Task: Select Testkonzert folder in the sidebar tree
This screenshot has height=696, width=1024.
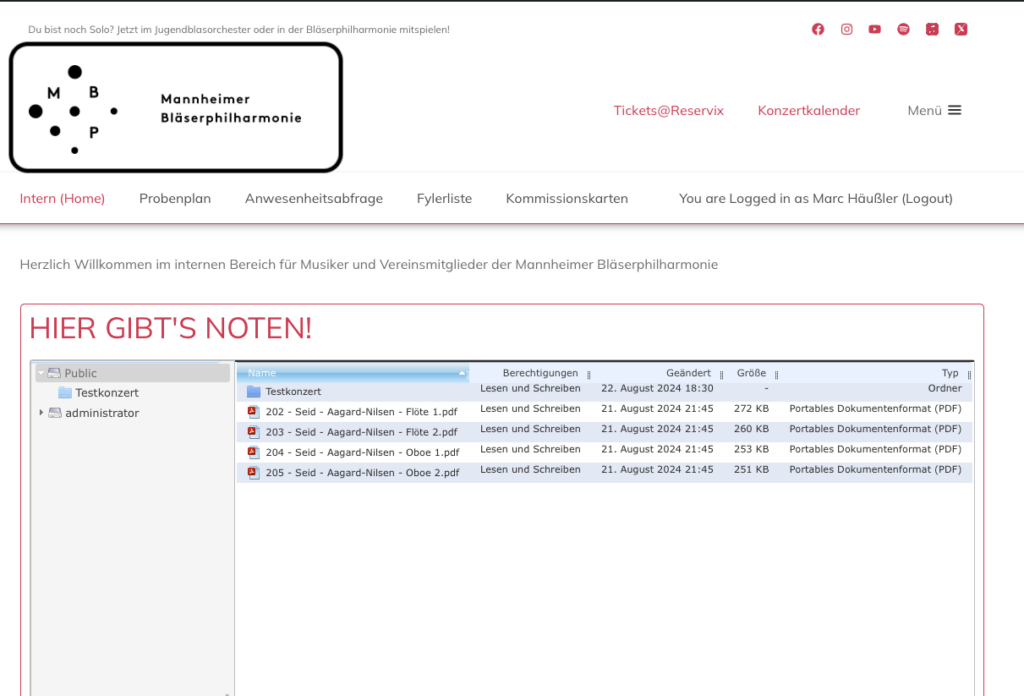Action: point(106,393)
